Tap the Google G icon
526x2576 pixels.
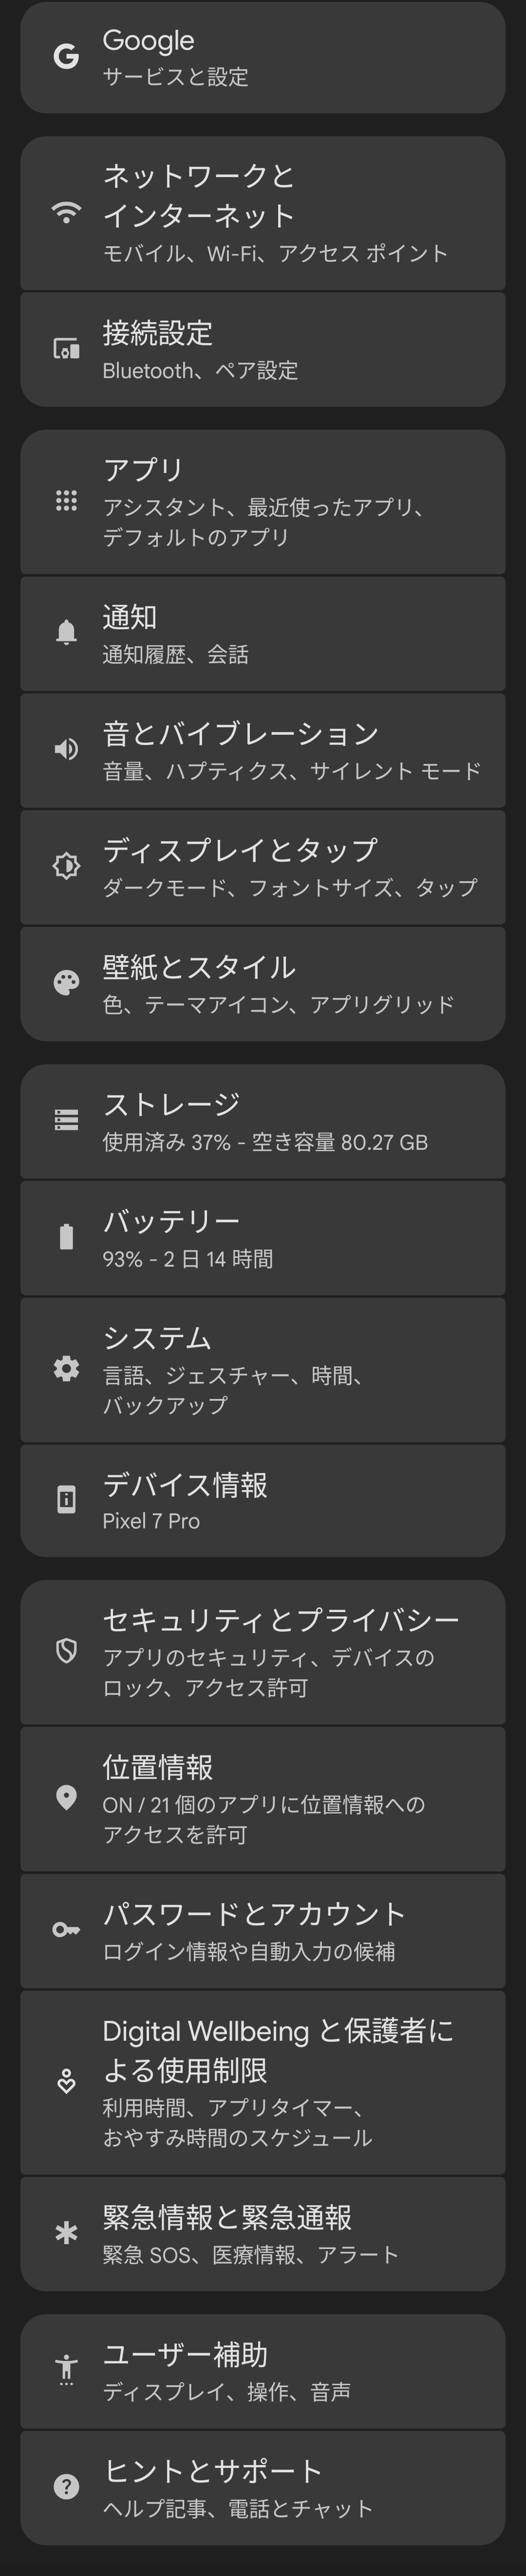coord(66,57)
